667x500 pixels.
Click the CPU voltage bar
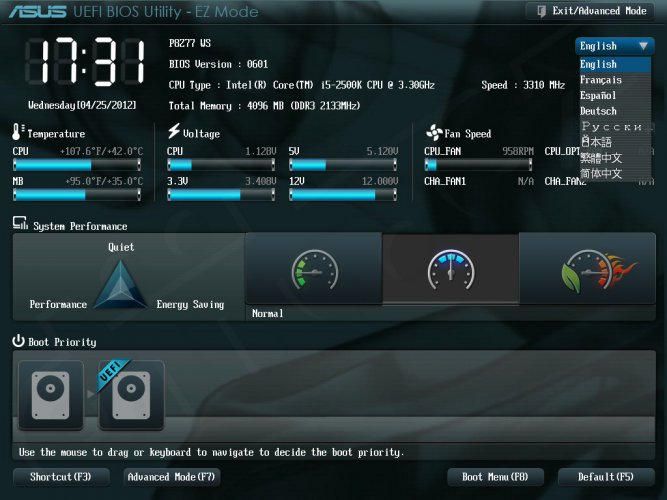click(221, 165)
